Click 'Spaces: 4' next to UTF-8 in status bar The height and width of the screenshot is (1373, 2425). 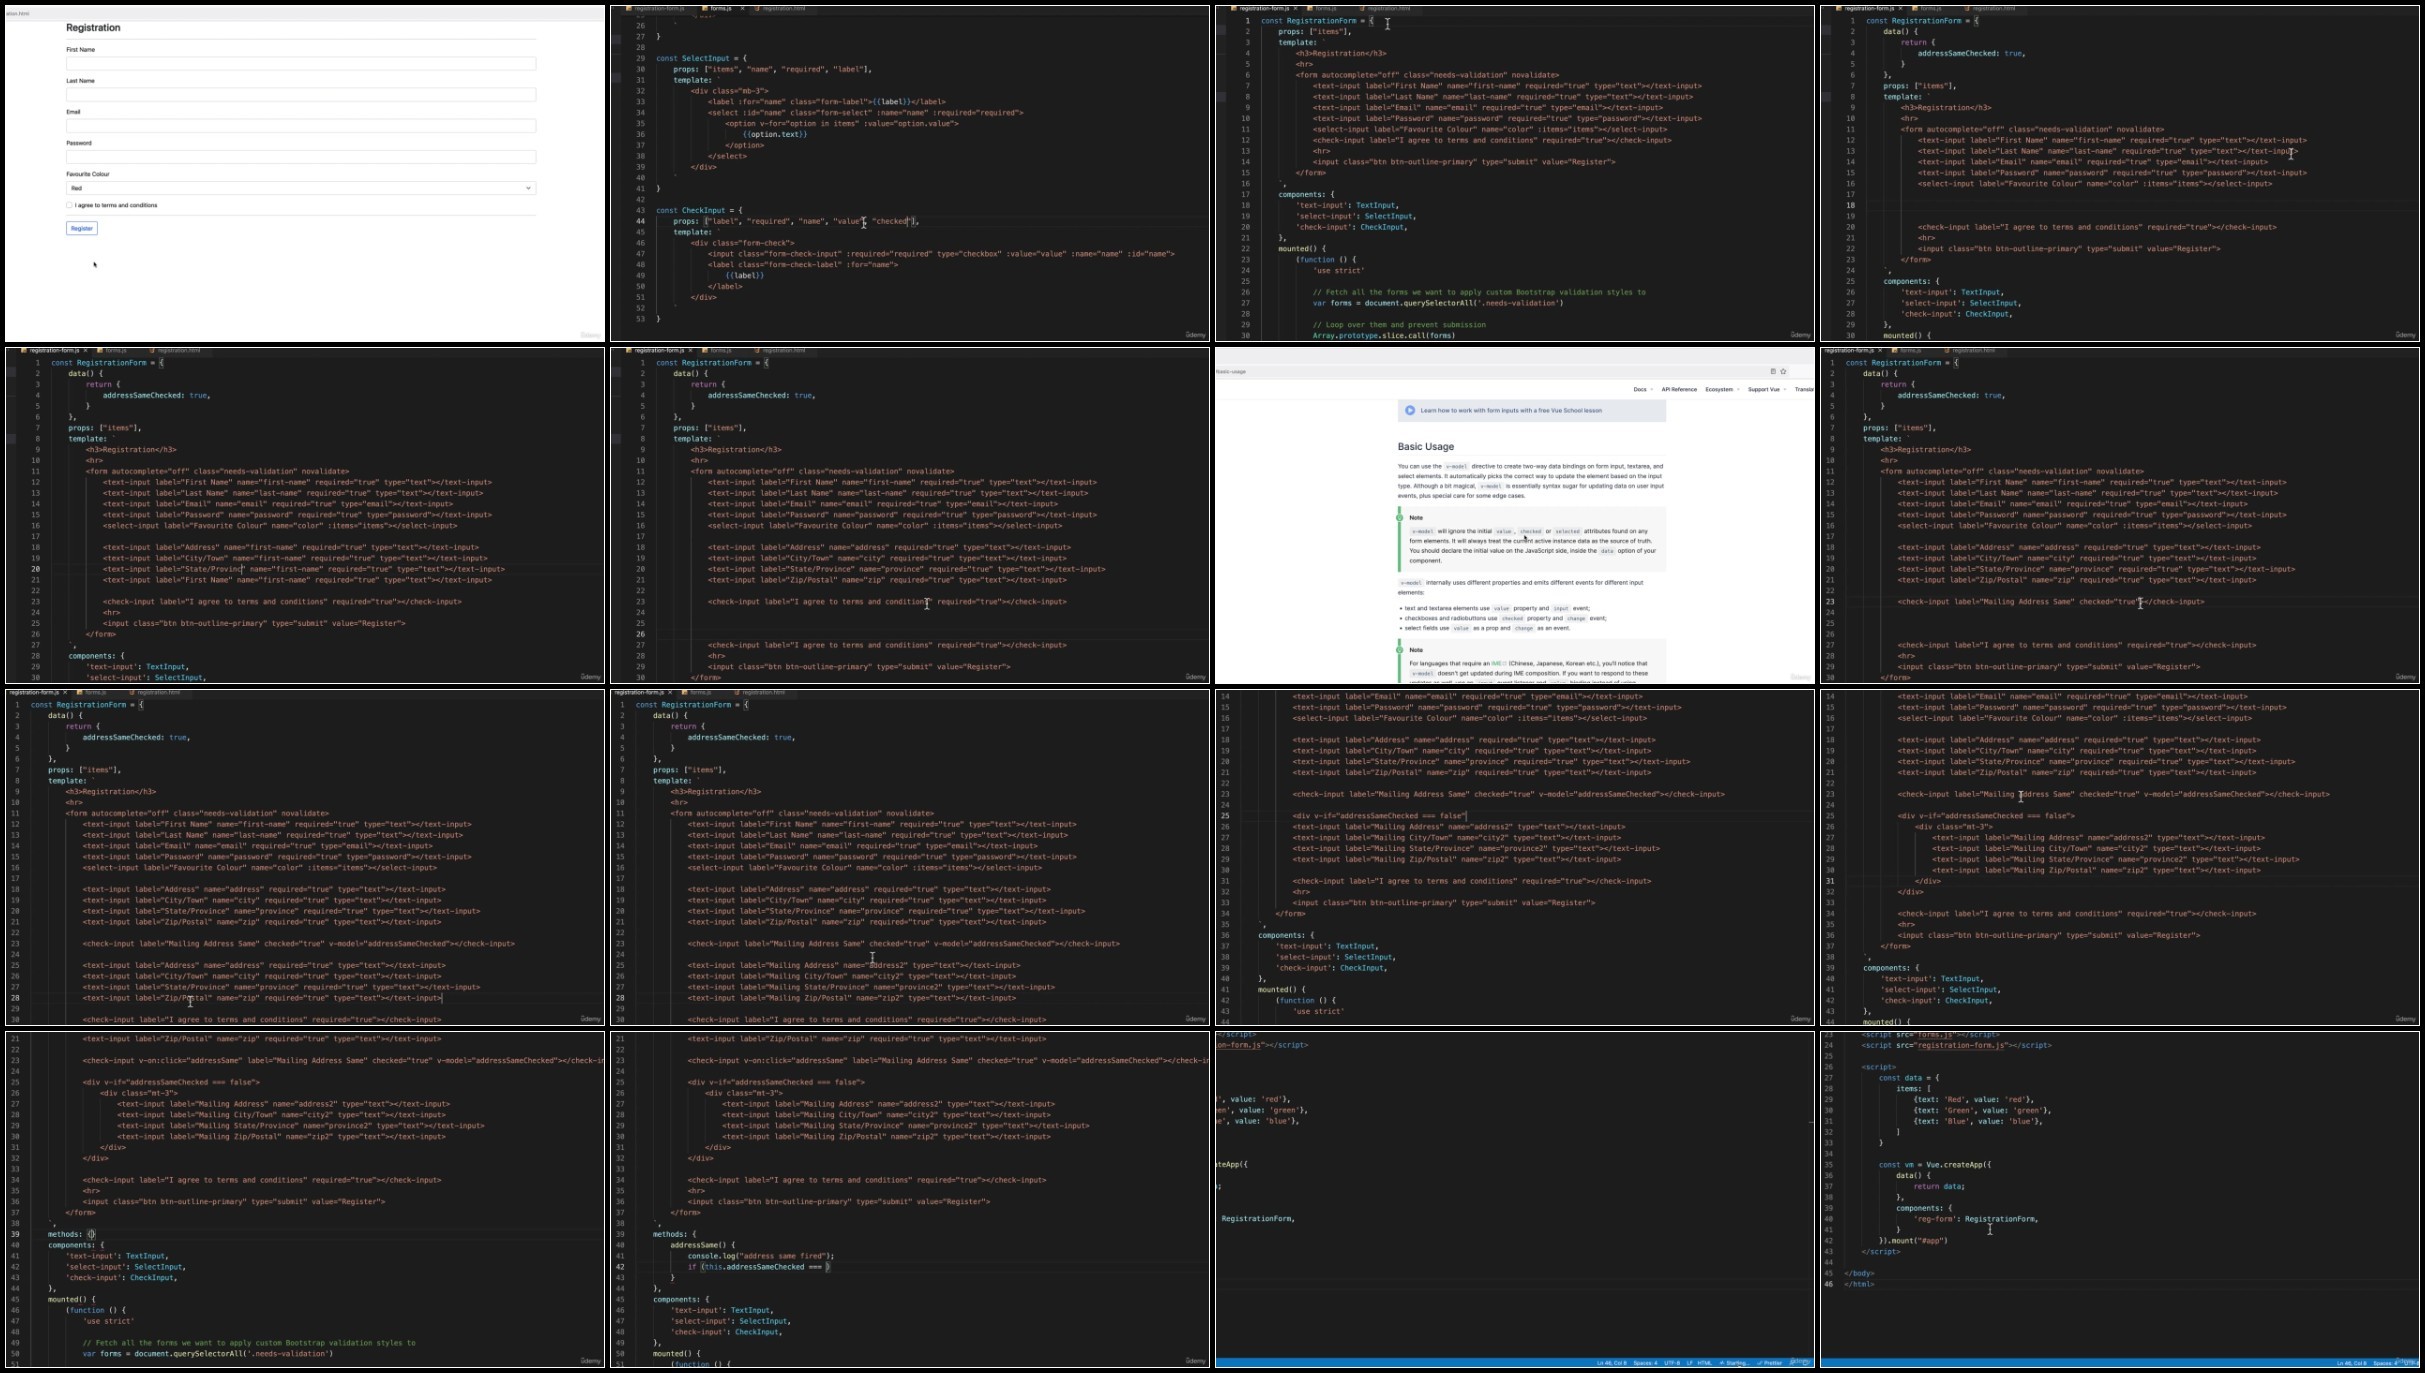tap(1645, 1363)
